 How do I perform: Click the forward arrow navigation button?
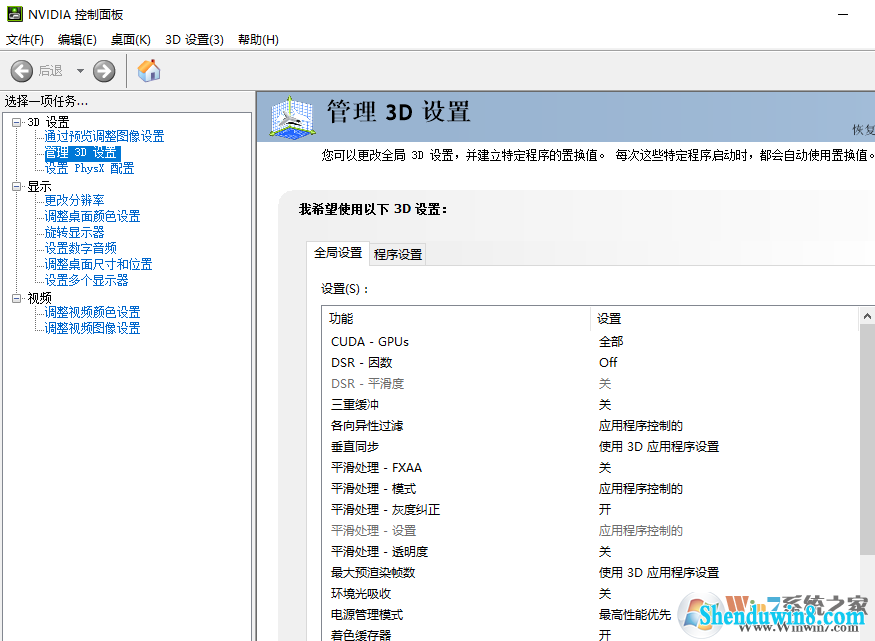point(104,71)
